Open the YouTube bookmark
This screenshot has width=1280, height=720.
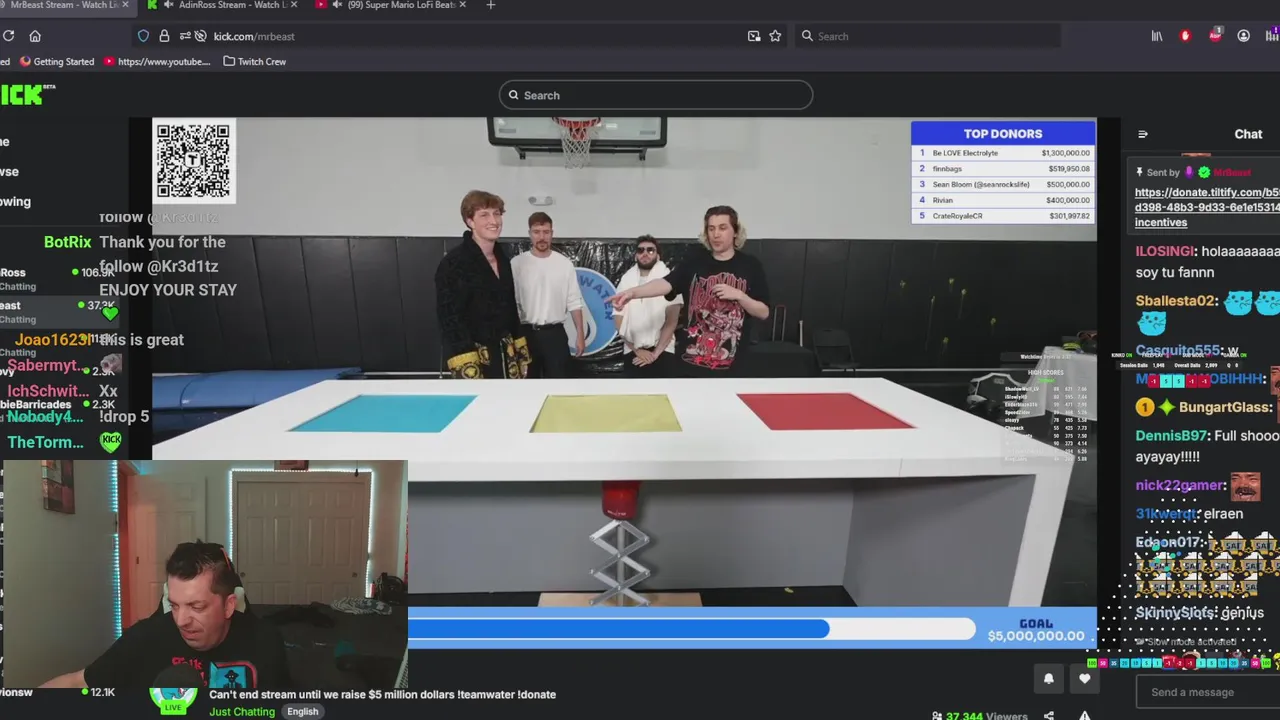click(157, 62)
